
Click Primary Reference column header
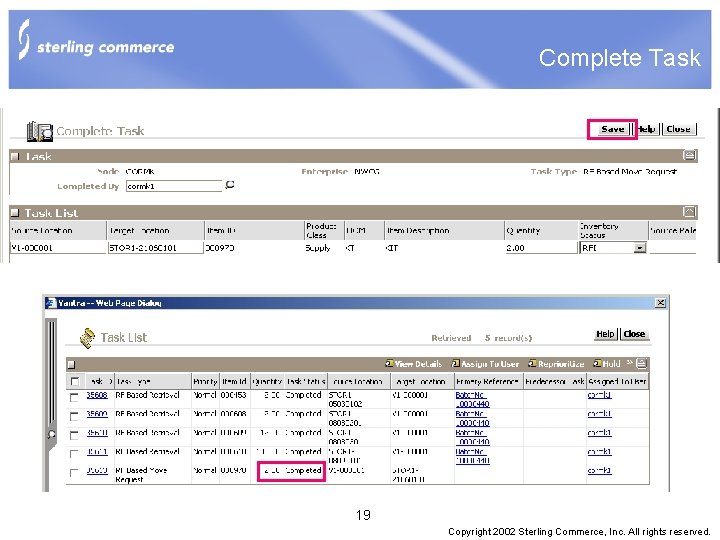[488, 381]
